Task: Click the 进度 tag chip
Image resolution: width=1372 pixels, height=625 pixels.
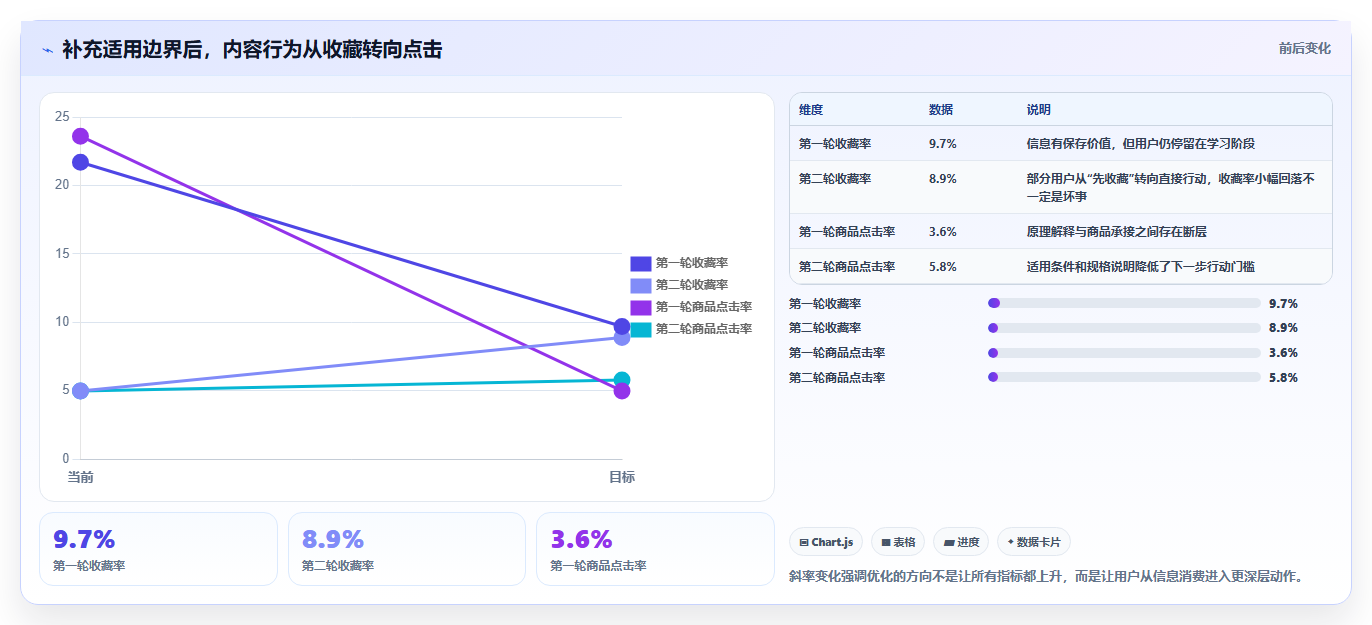Action: [x=961, y=542]
